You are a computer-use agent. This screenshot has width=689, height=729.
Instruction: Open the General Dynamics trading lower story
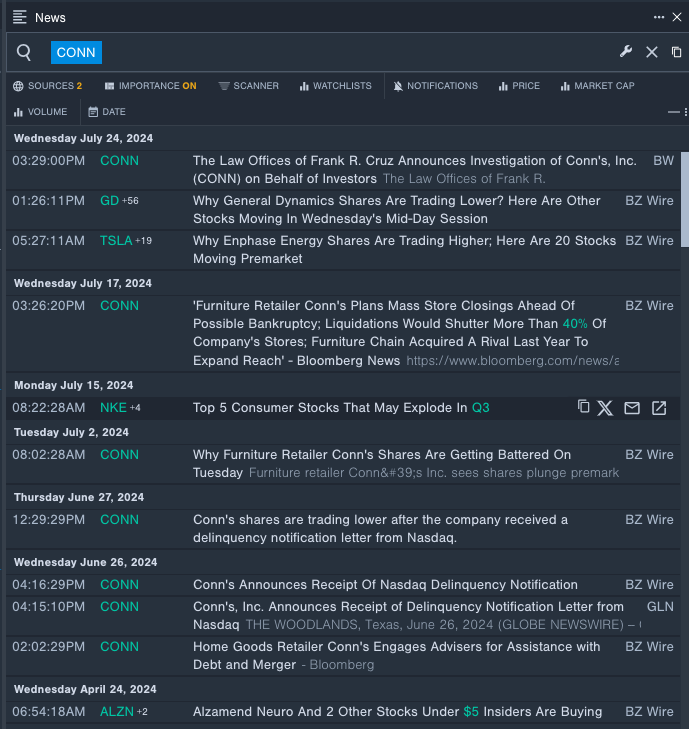click(397, 210)
